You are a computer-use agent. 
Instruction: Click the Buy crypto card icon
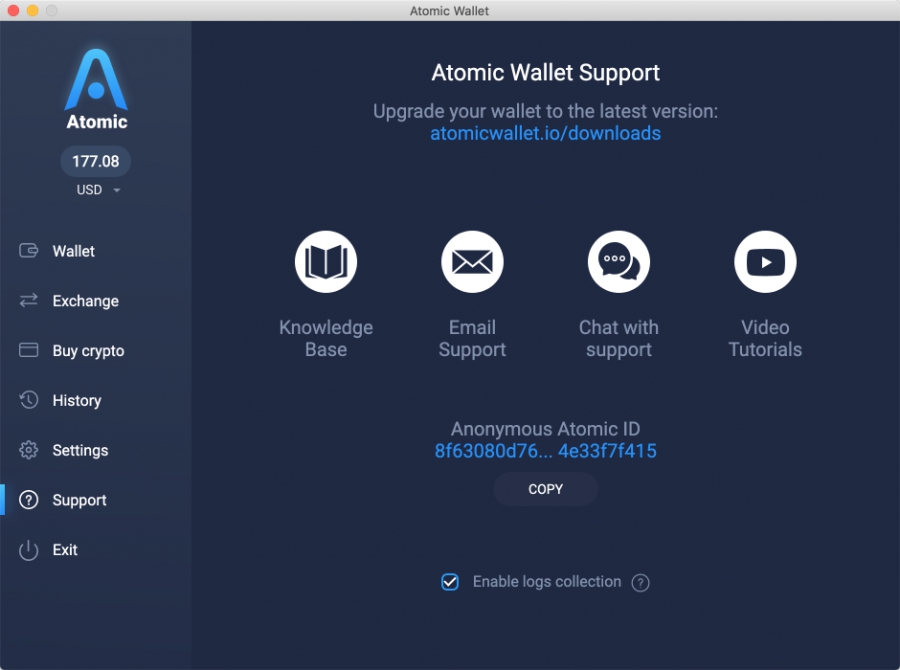click(x=29, y=350)
